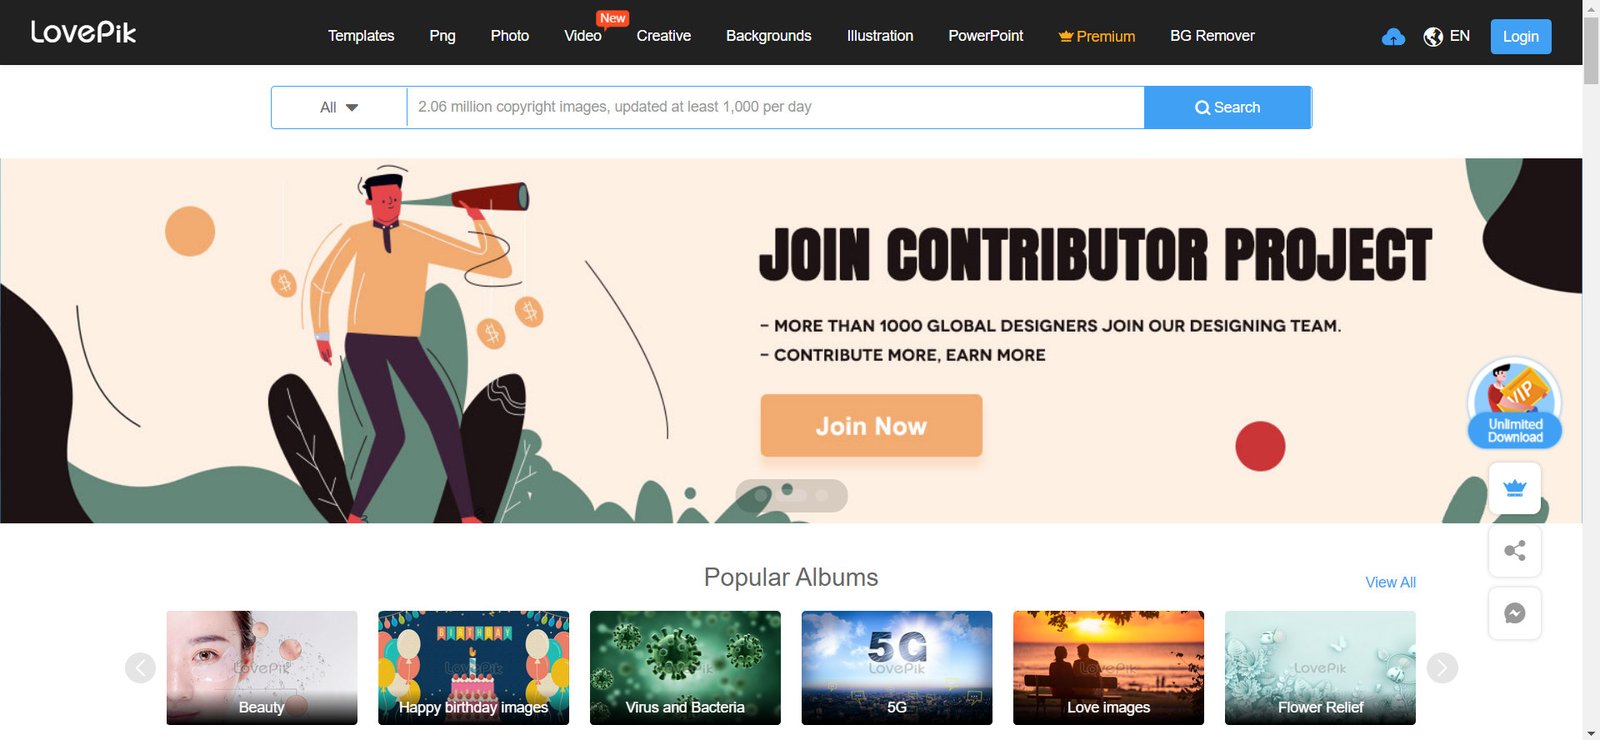Open the share icon on sidebar
Viewport: 1600px width, 740px height.
tap(1514, 551)
